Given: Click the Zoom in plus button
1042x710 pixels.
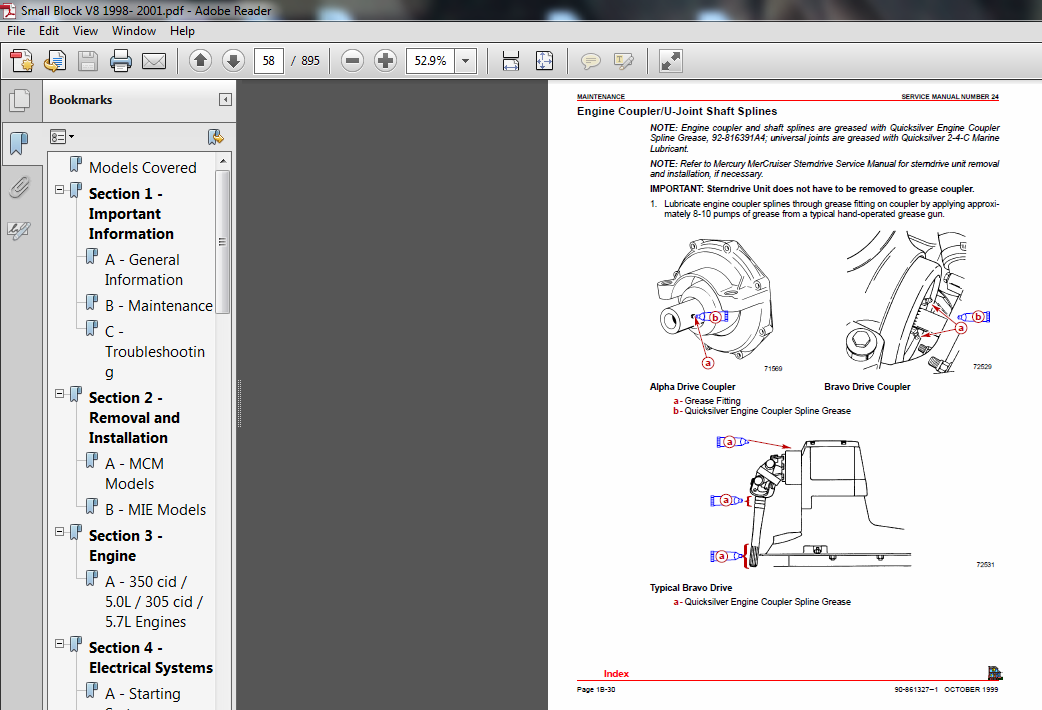Looking at the screenshot, I should coord(385,61).
